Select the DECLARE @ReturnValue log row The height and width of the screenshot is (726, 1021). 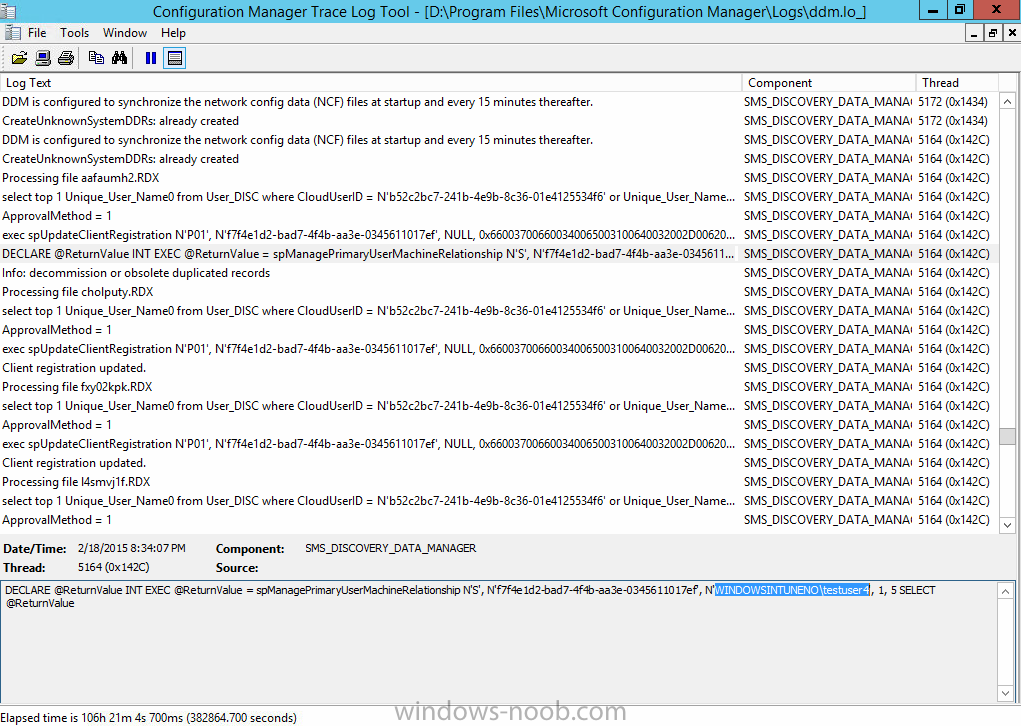click(x=499, y=254)
